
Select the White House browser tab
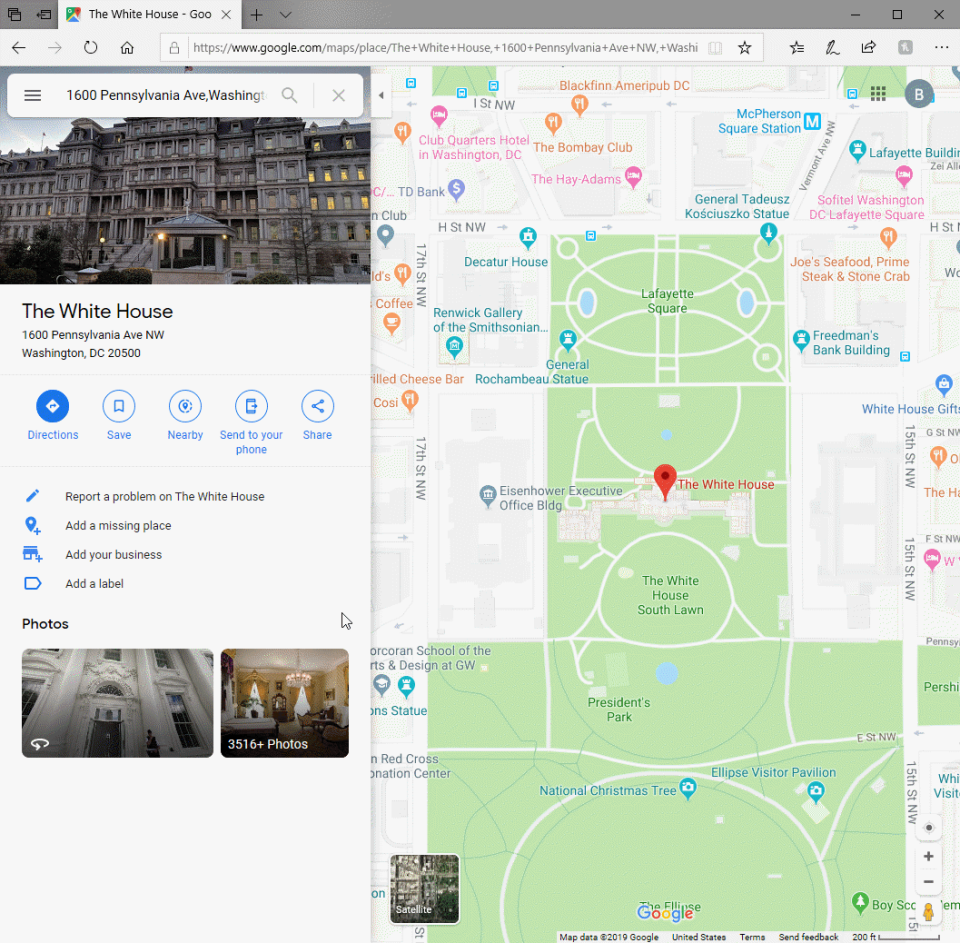[x=148, y=15]
